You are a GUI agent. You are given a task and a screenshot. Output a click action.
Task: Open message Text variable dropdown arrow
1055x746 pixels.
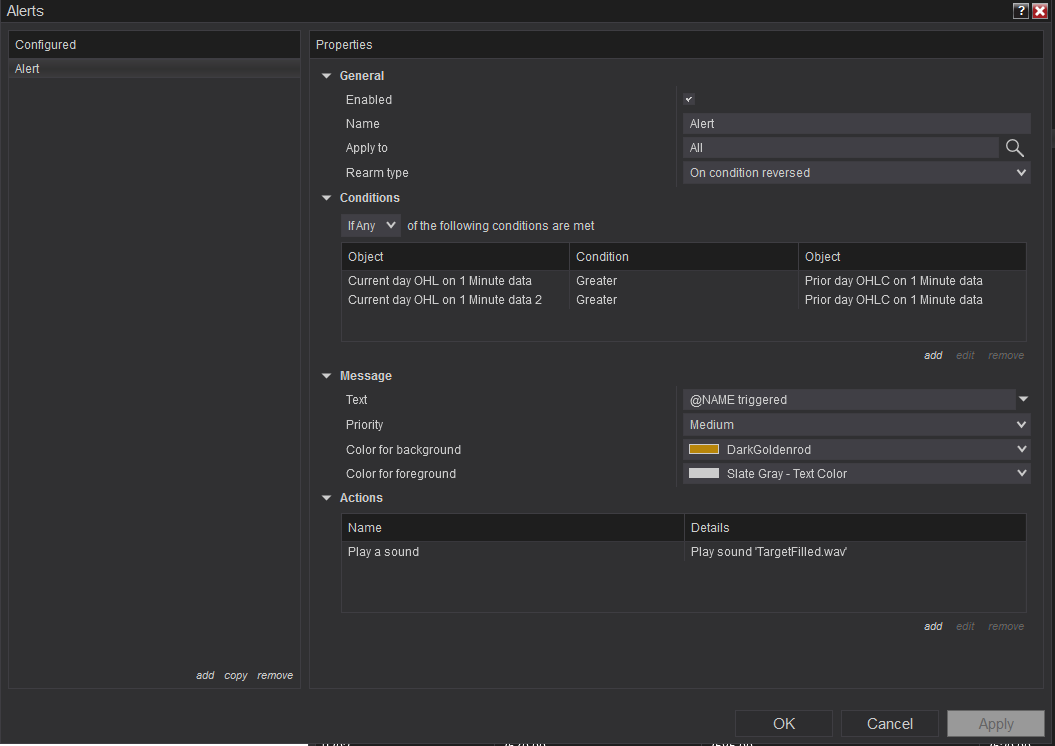tap(1023, 400)
